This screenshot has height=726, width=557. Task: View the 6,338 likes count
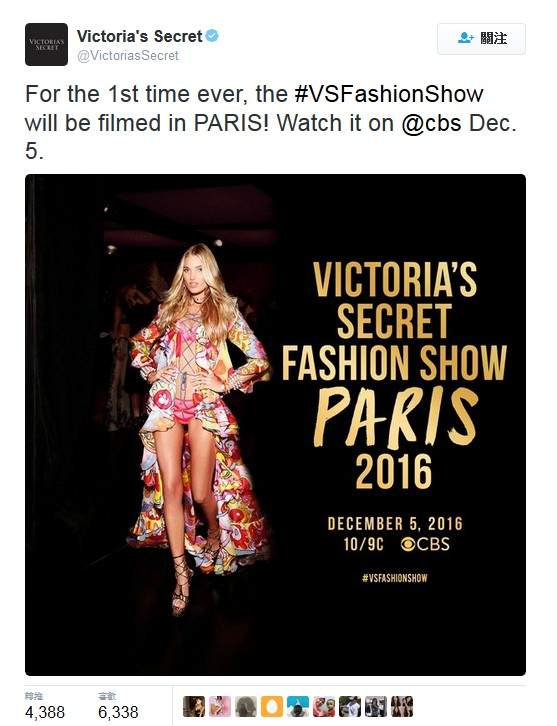[118, 711]
